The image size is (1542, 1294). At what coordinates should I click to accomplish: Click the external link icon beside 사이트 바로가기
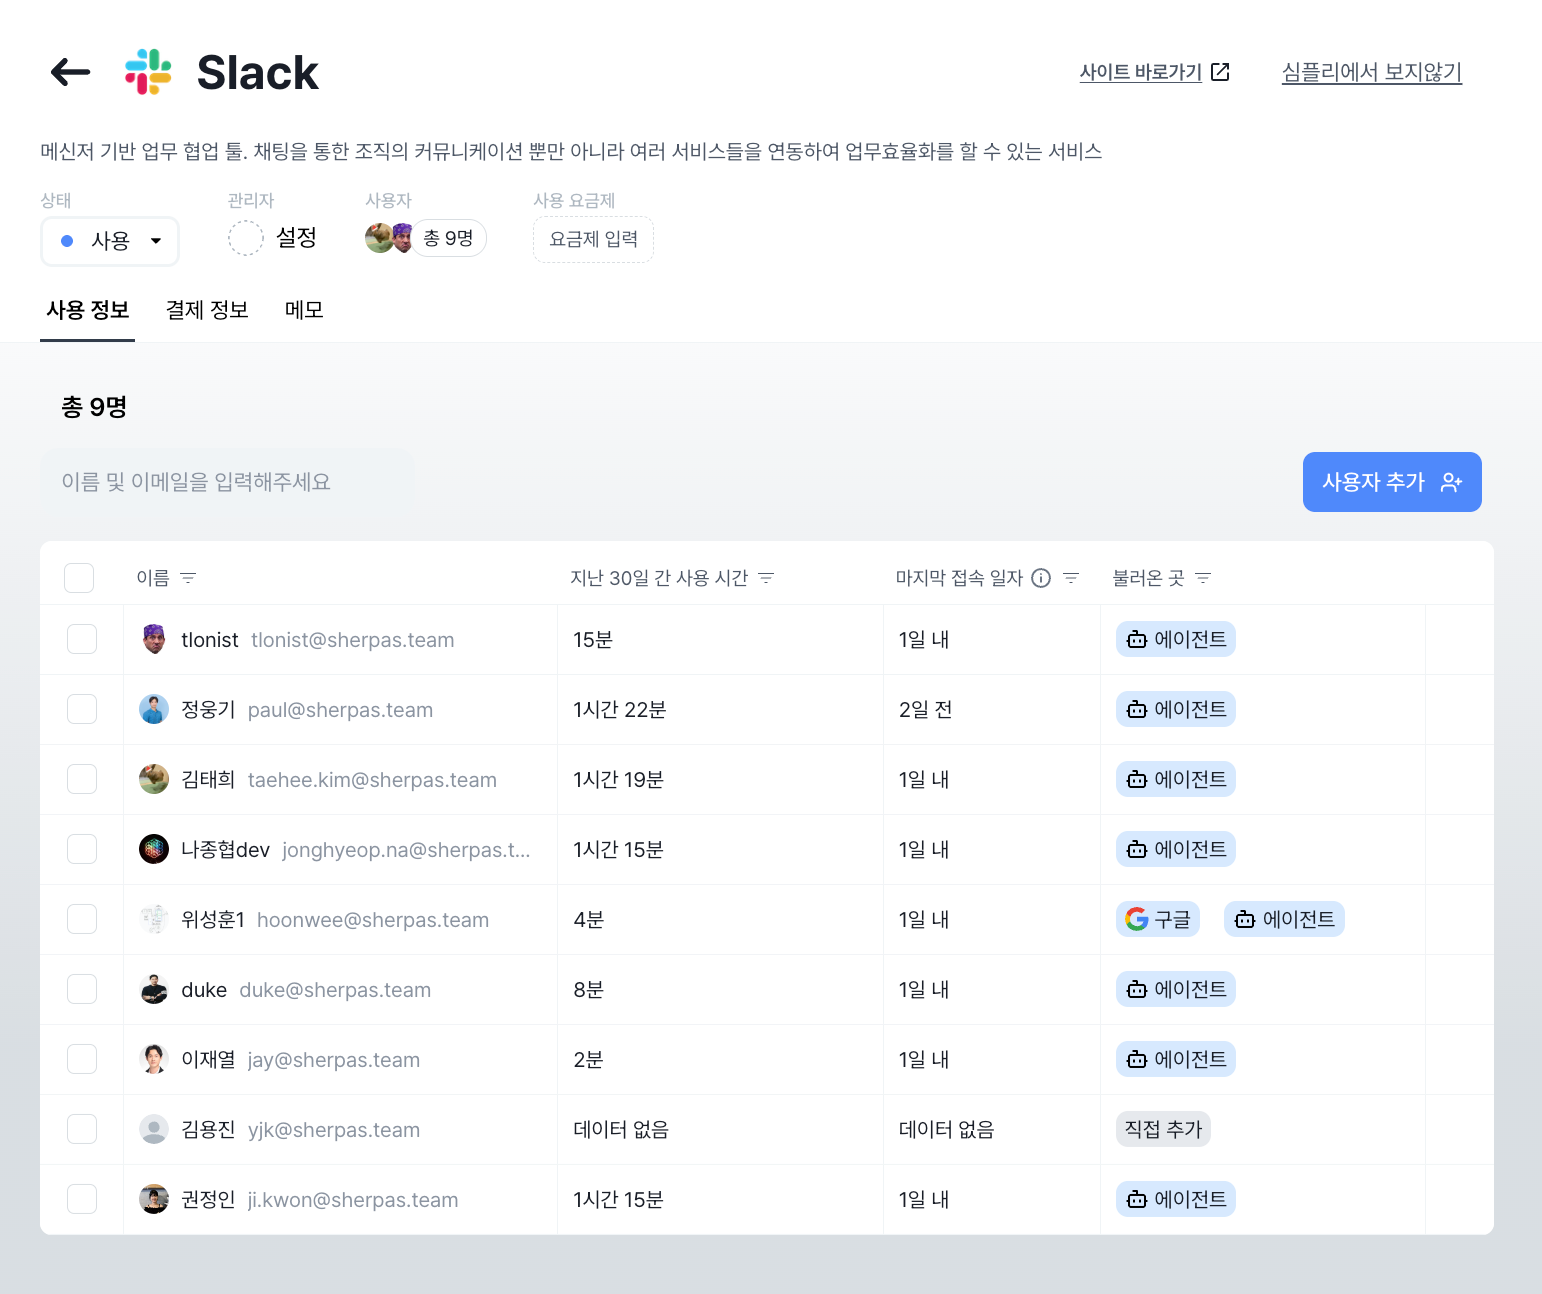(1220, 72)
